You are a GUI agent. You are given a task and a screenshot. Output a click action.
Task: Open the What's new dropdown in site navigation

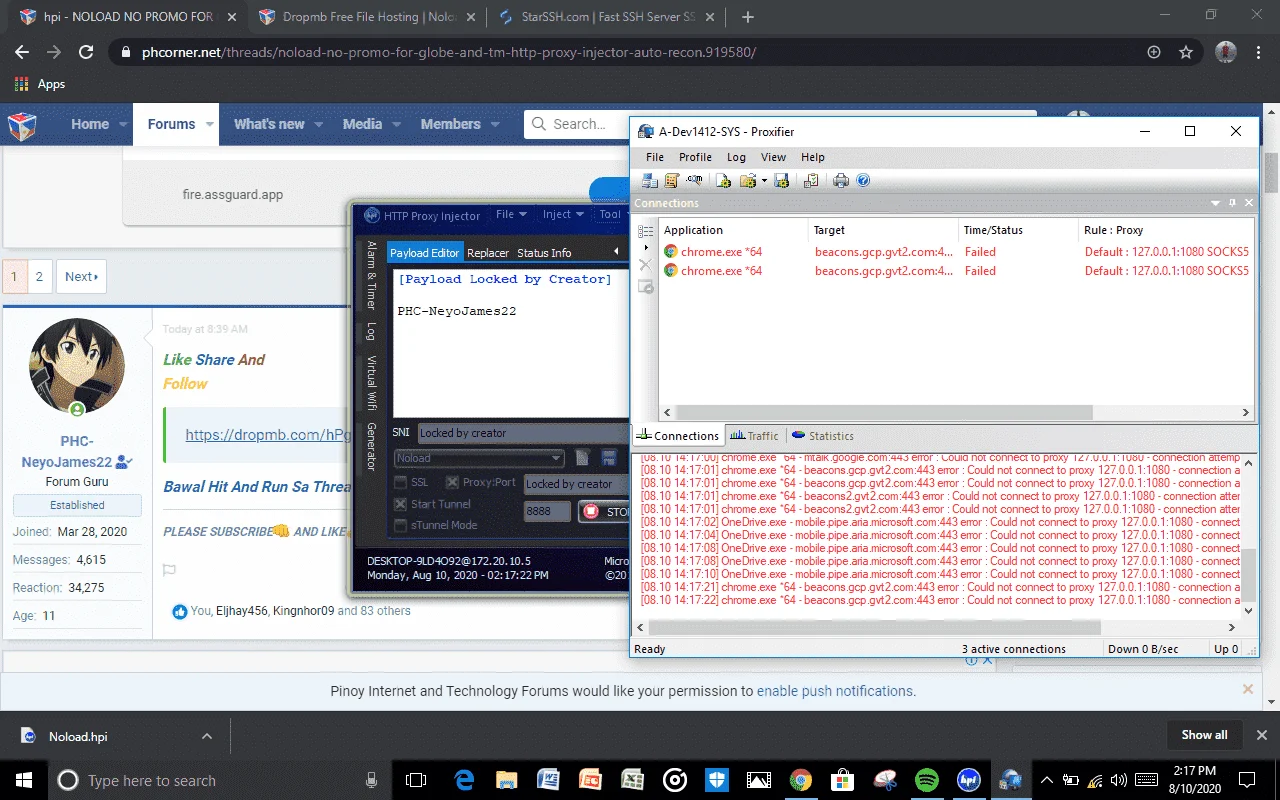click(319, 125)
